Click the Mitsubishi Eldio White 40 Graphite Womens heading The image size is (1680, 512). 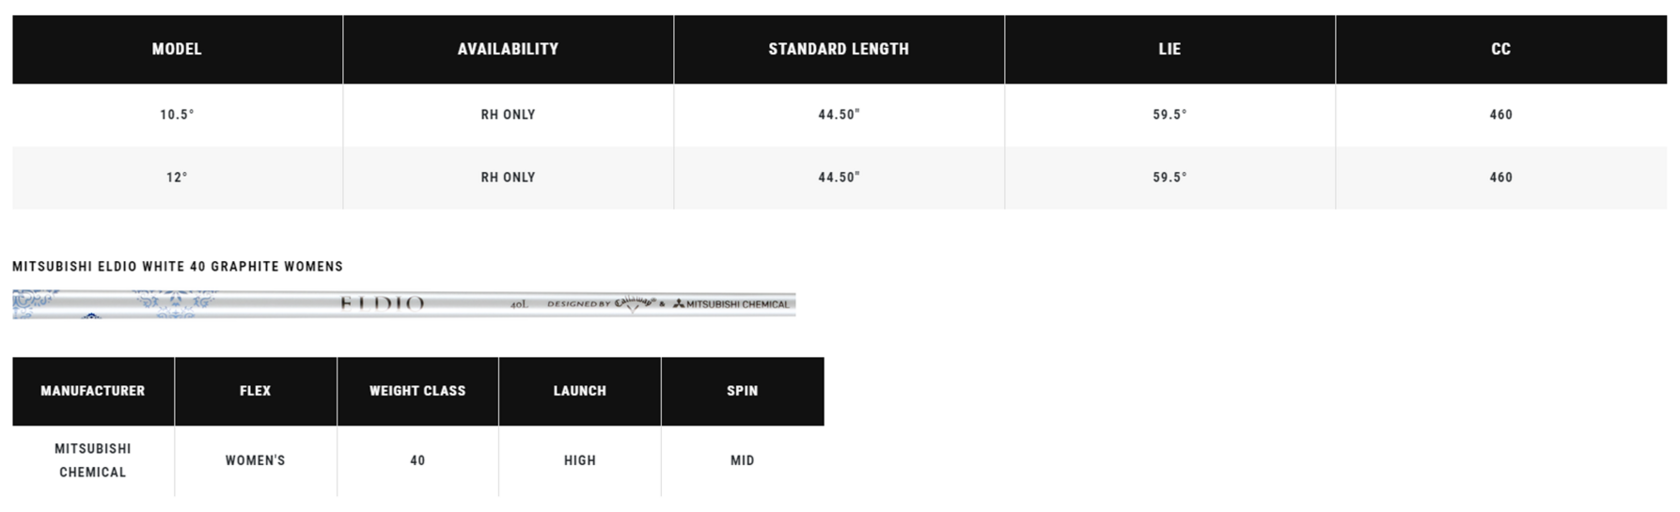[177, 266]
